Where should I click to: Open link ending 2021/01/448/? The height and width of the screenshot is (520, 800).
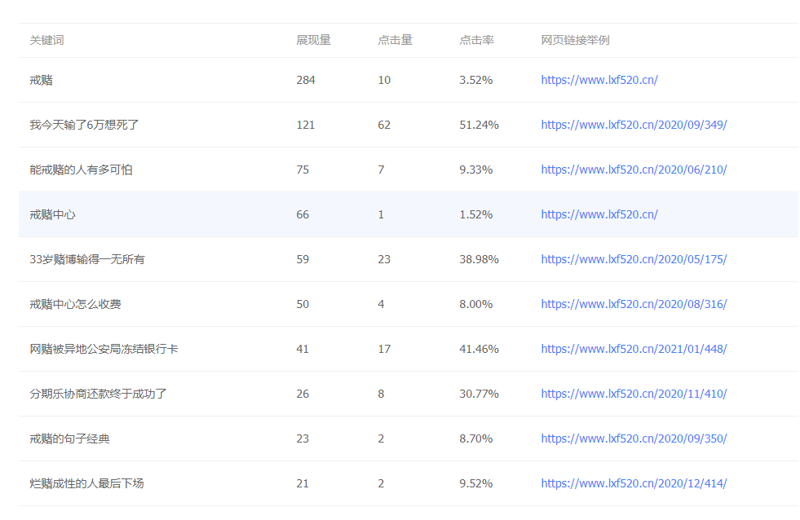click(633, 349)
